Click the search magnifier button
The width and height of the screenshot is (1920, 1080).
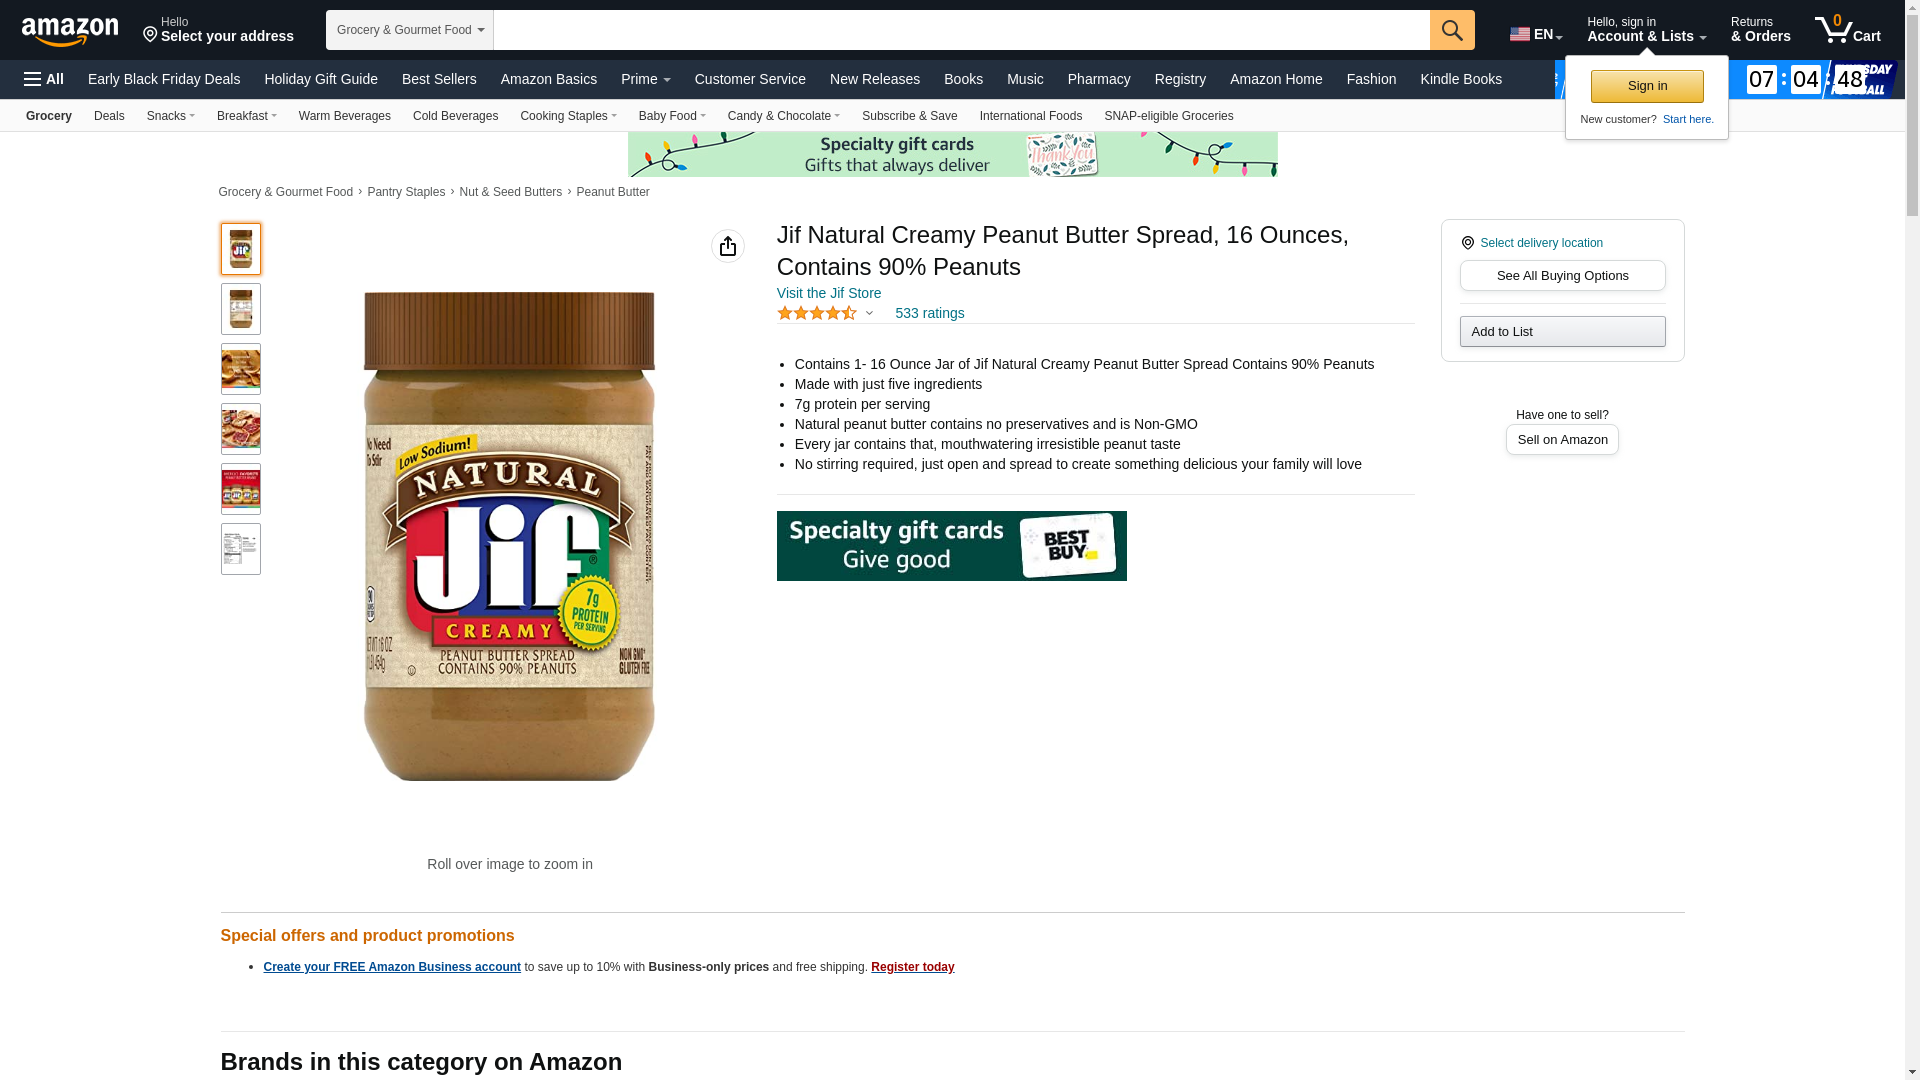point(1452,30)
